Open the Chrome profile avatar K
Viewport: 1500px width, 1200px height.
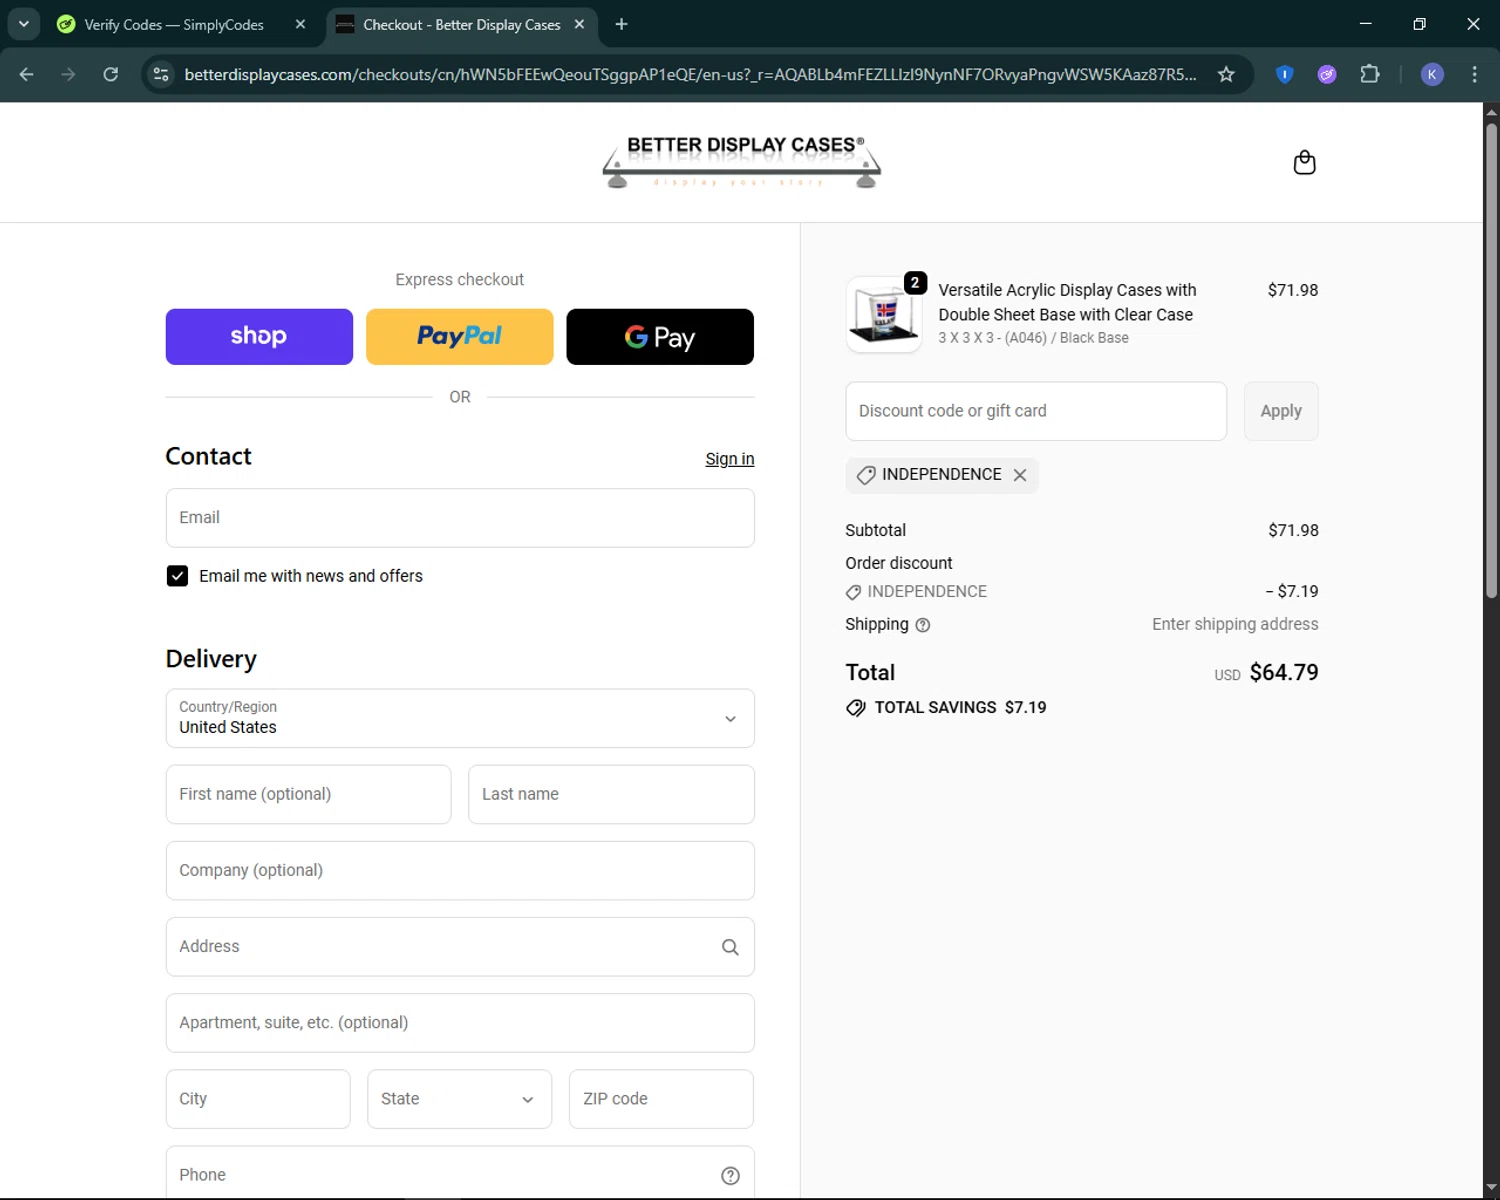coord(1432,74)
